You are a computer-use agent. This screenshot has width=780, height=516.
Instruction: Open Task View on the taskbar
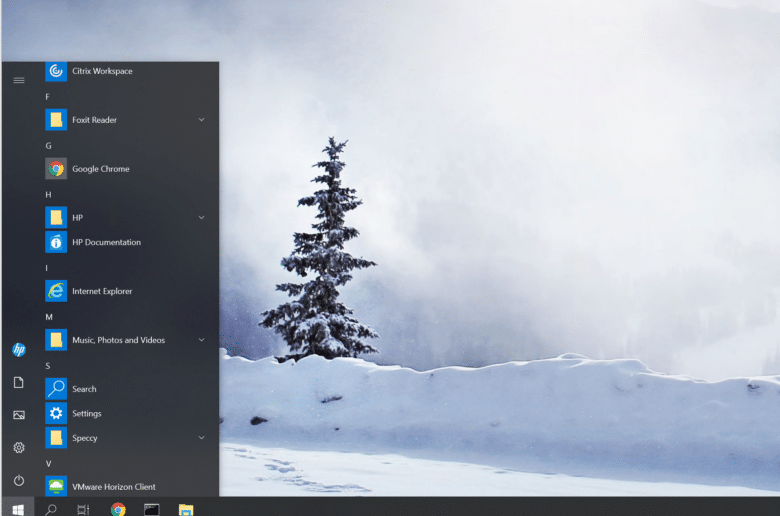(84, 509)
